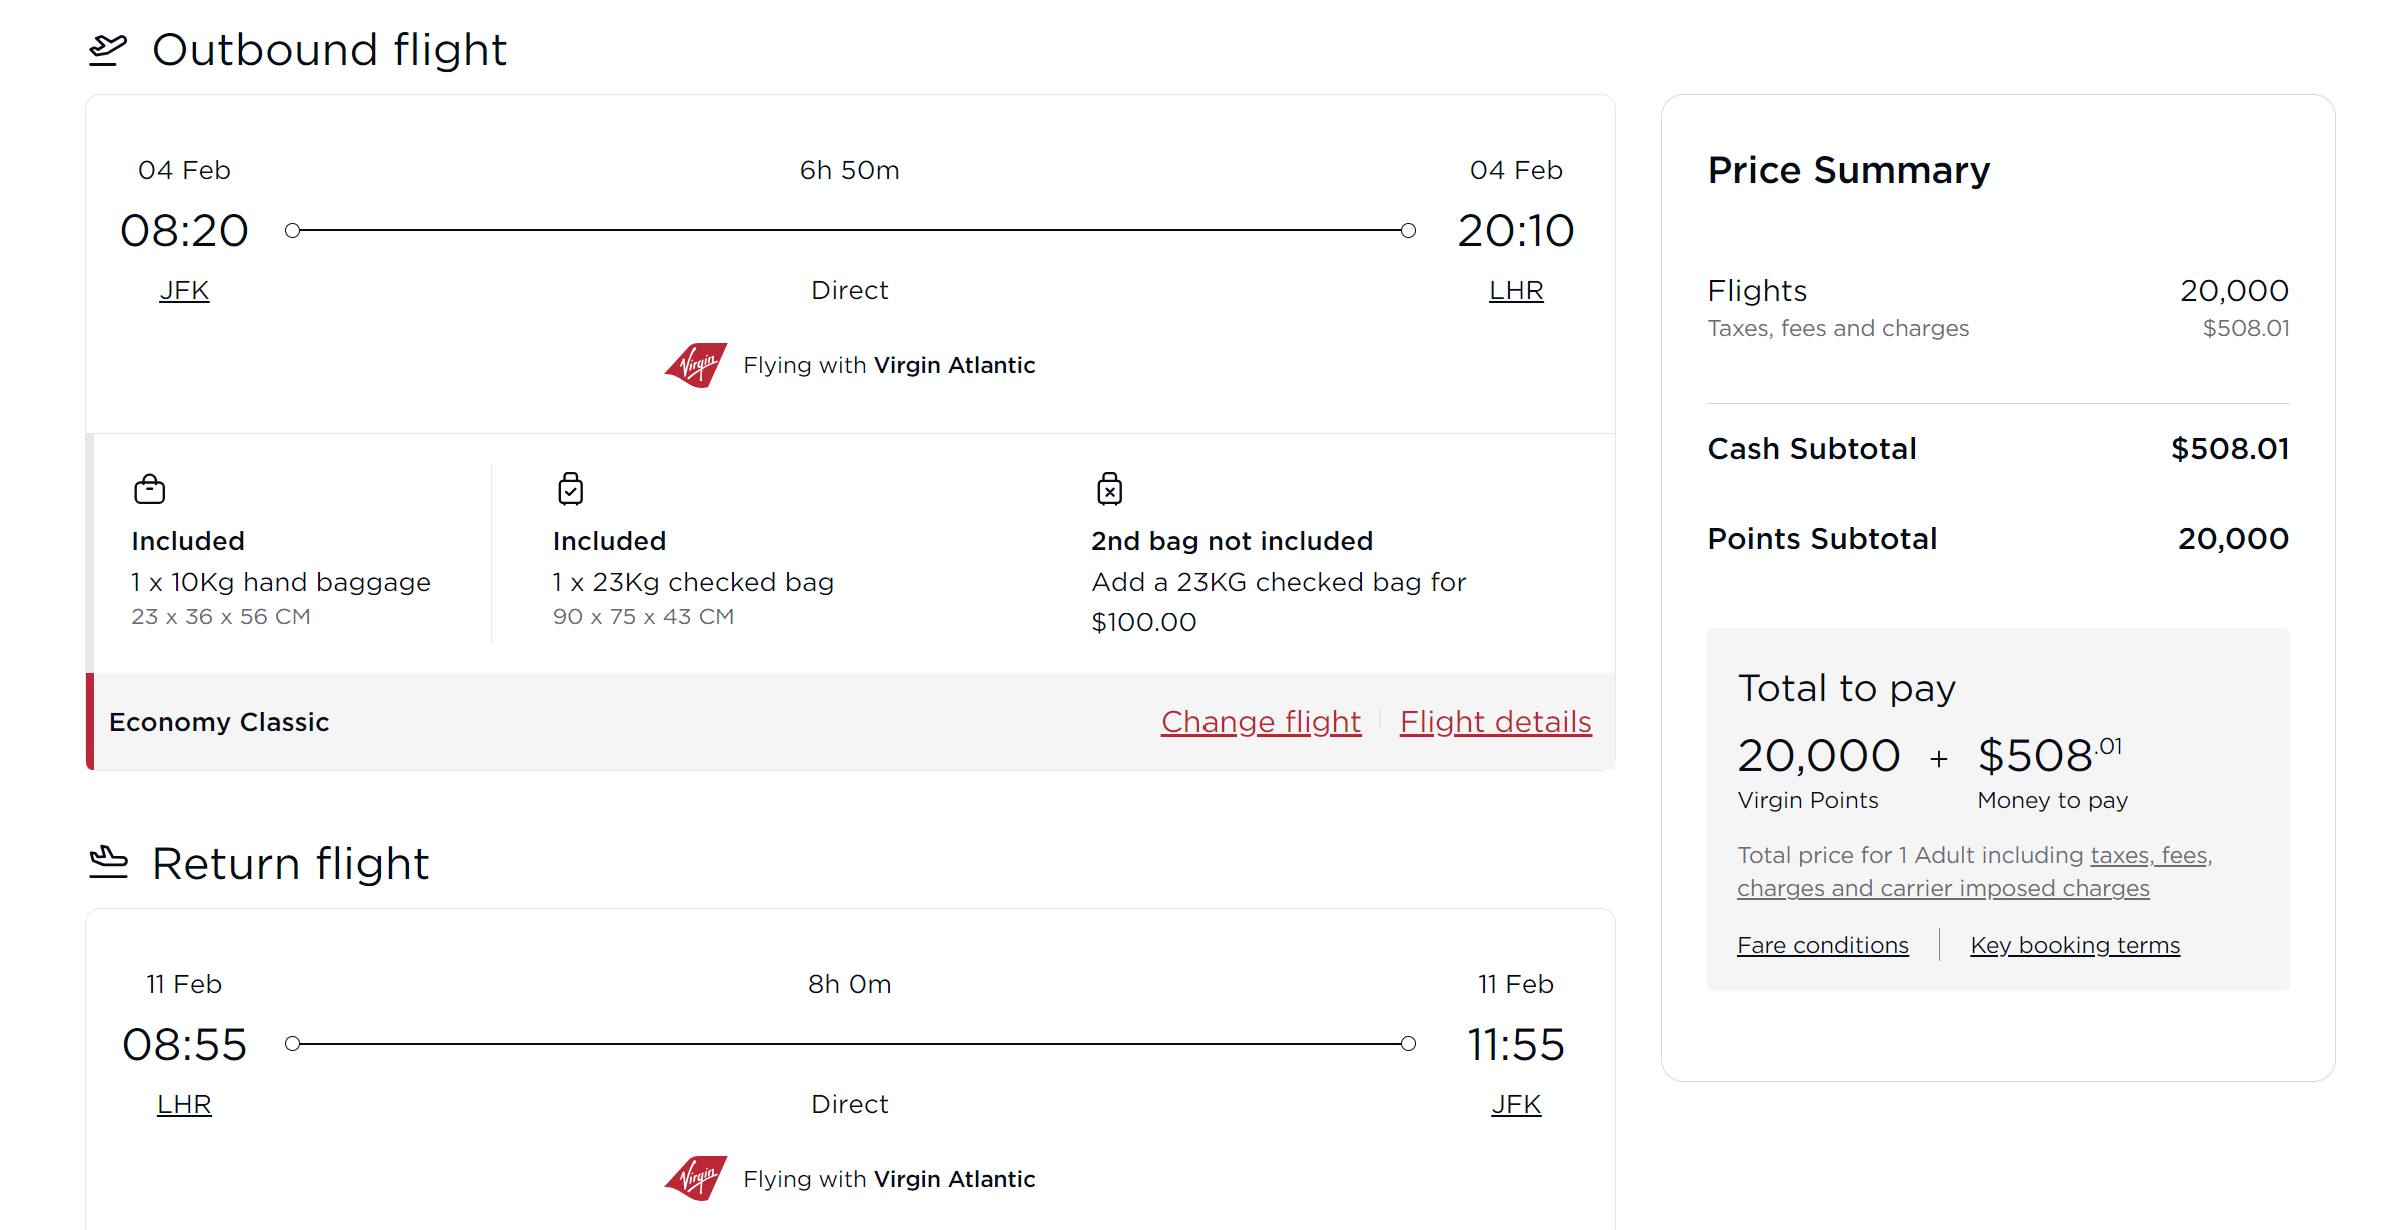Viewport: 2400px width, 1230px height.
Task: Open the Flight details link
Action: pyautogui.click(x=1495, y=722)
